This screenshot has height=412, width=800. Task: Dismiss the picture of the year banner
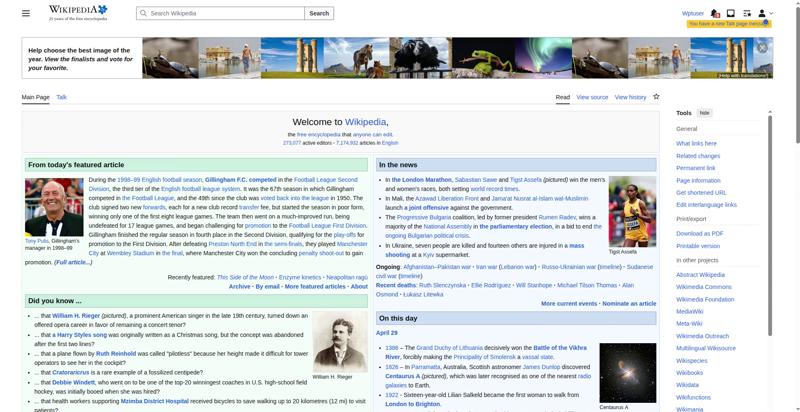(x=762, y=47)
